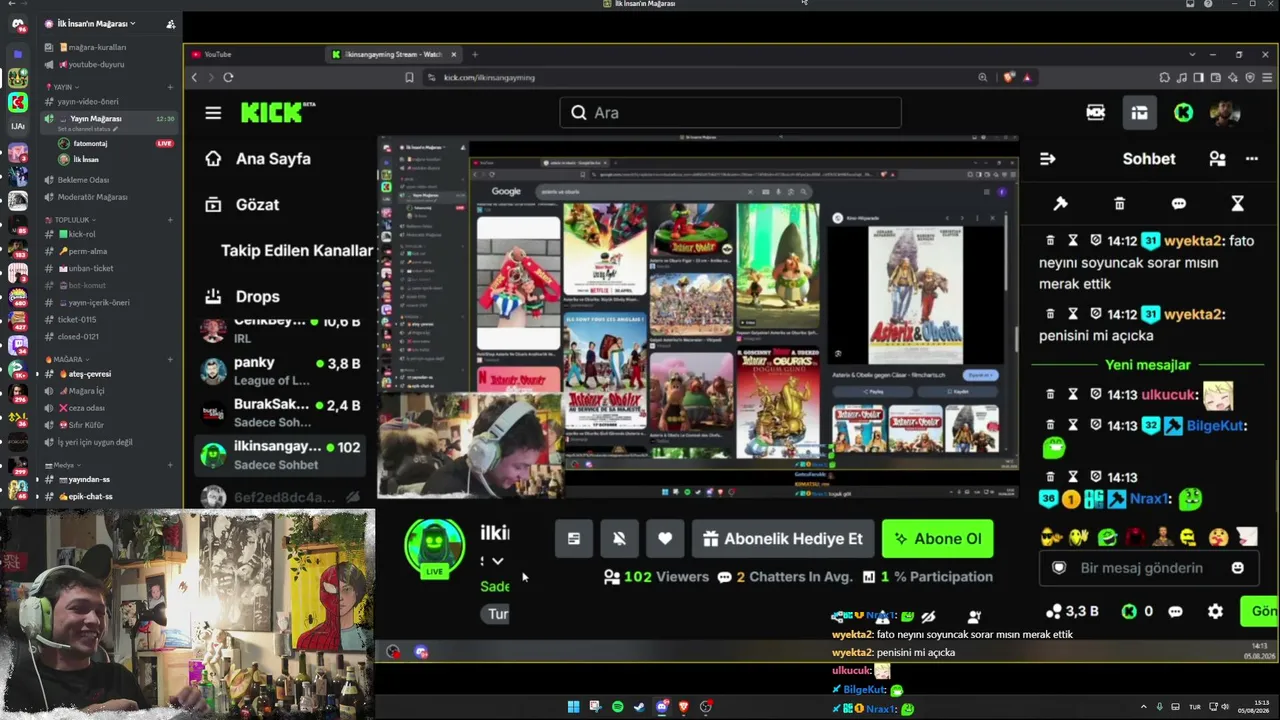This screenshot has height=720, width=1280.
Task: Open the browser tab list dropdown
Action: coord(1192,54)
